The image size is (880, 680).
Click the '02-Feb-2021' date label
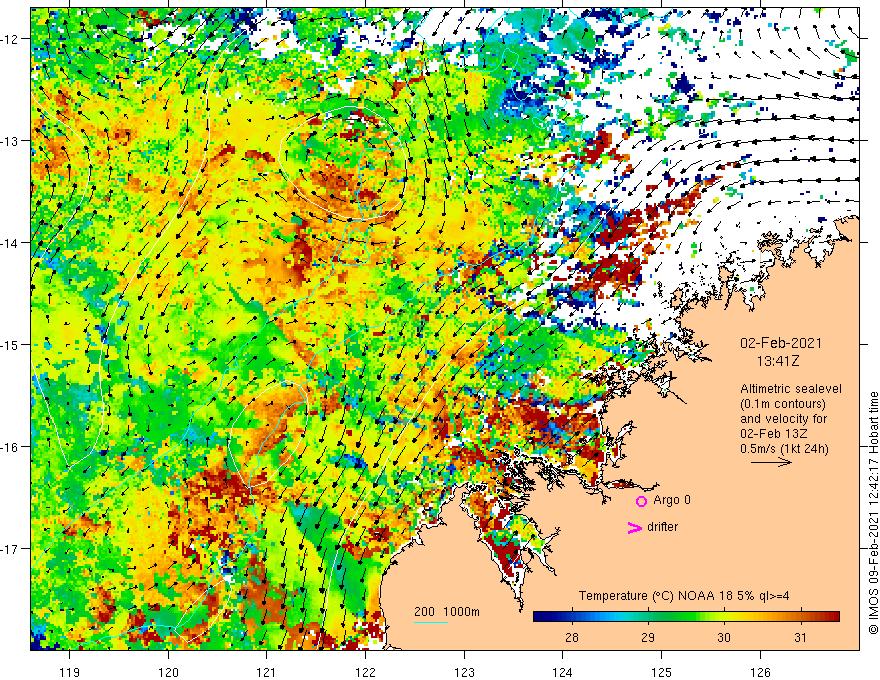[x=781, y=343]
